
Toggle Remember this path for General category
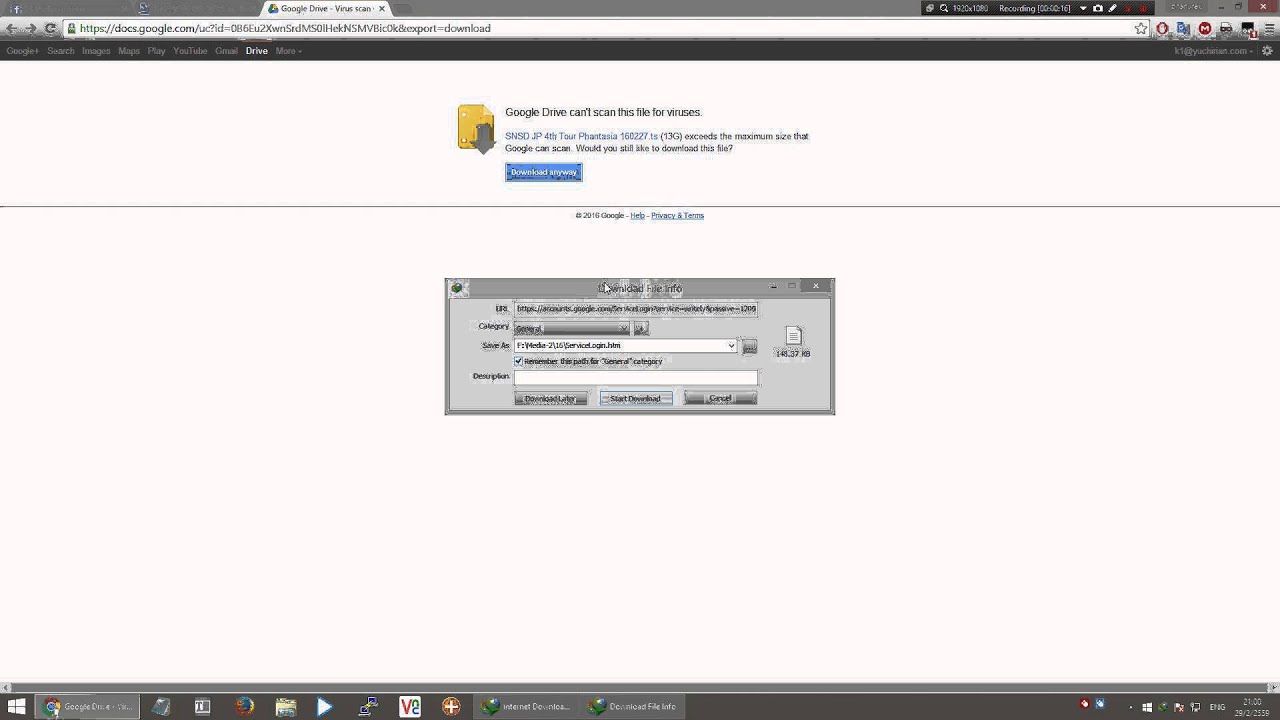[x=518, y=361]
